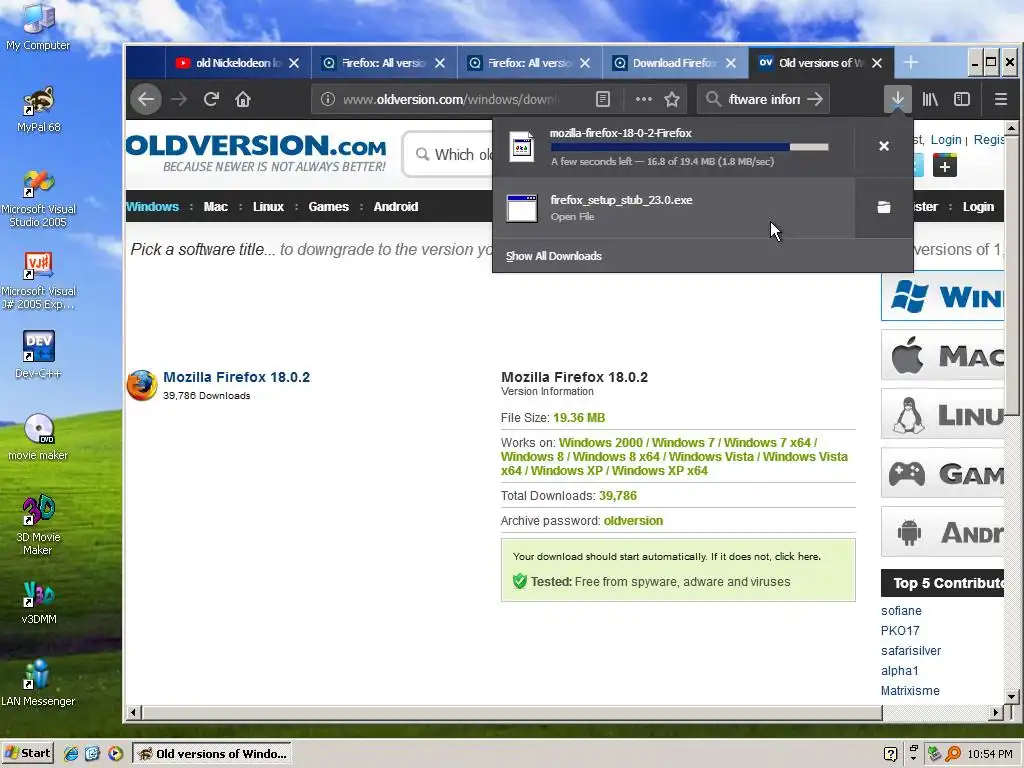The image size is (1024, 768).
Task: Open movie maker desktop icon
Action: pyautogui.click(x=38, y=437)
